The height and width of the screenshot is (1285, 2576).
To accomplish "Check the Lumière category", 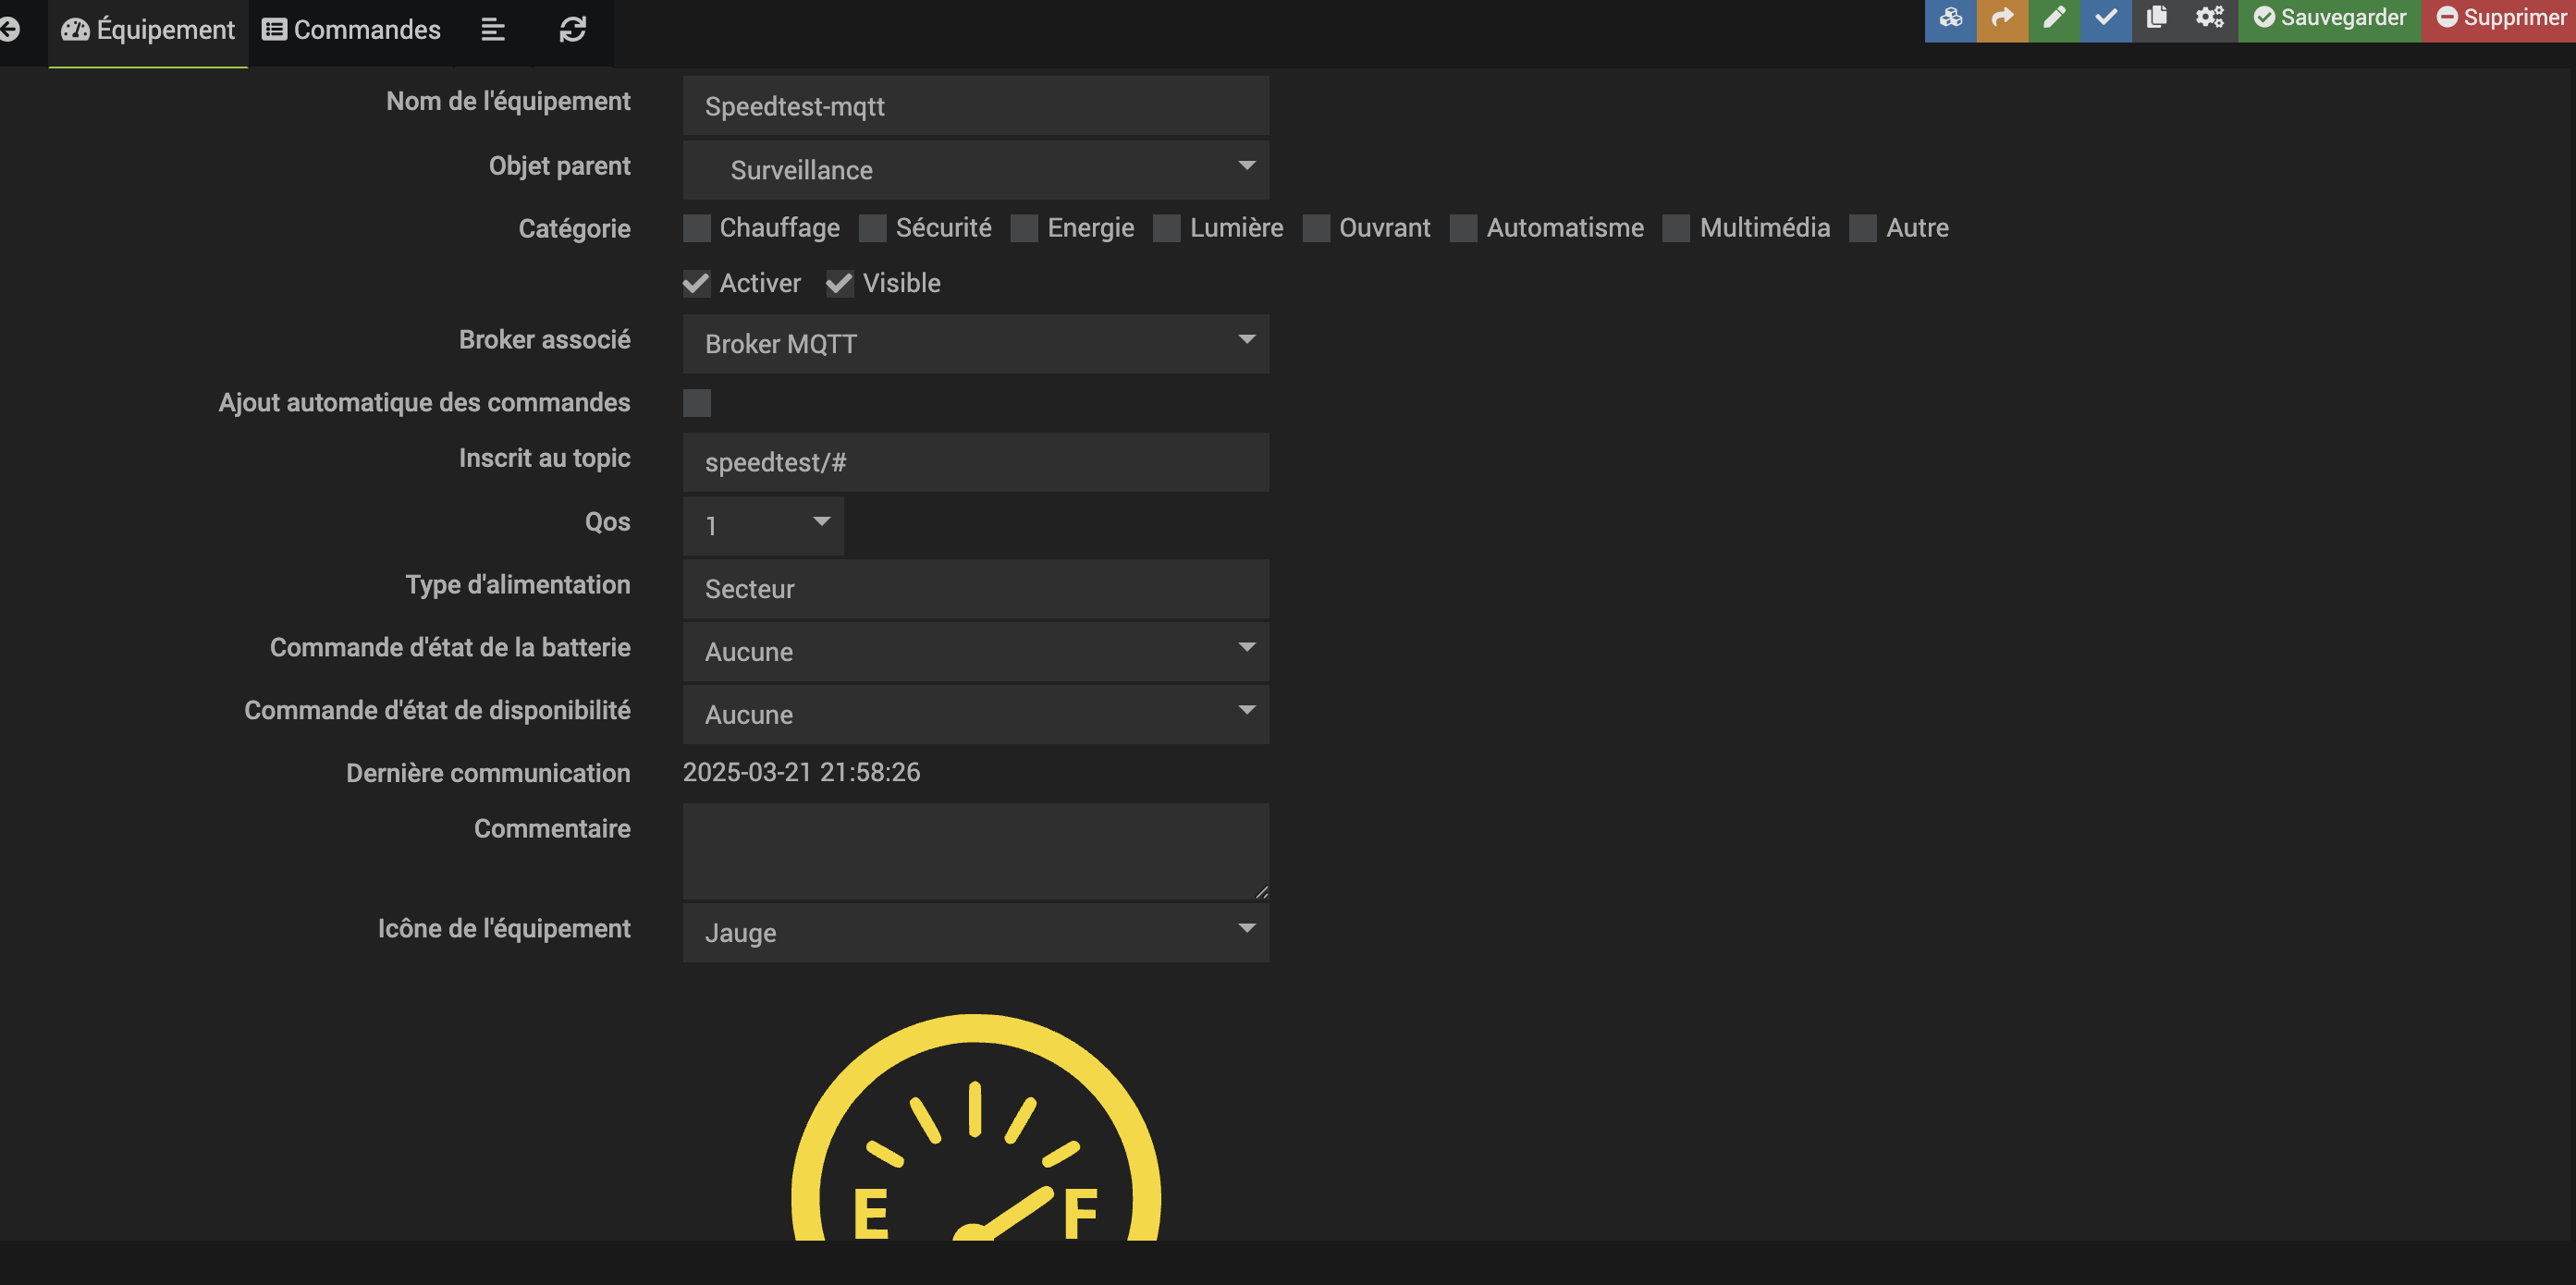I will pos(1167,228).
